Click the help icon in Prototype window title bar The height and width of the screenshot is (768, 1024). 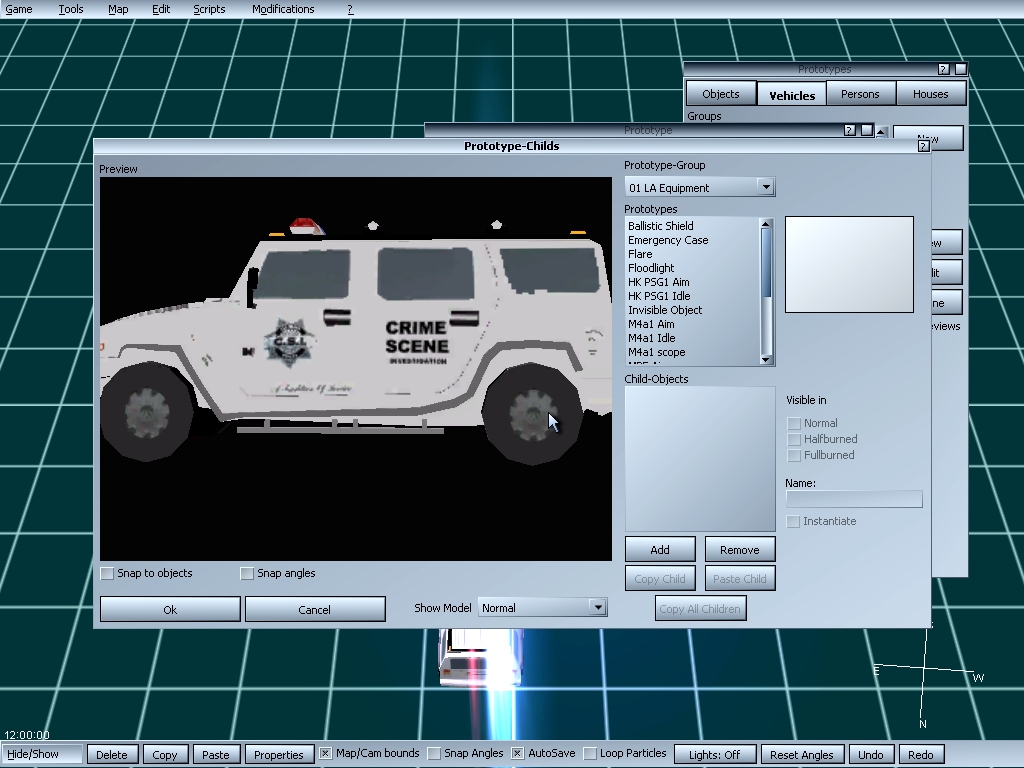850,130
